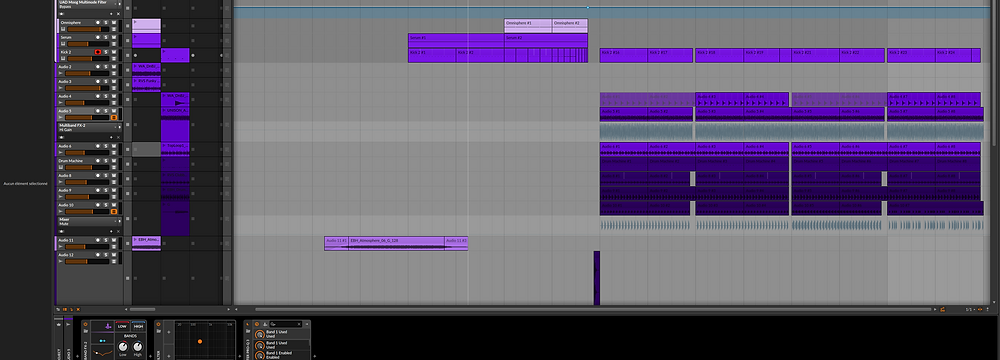Add a device after Multiband FX-2

151,356
